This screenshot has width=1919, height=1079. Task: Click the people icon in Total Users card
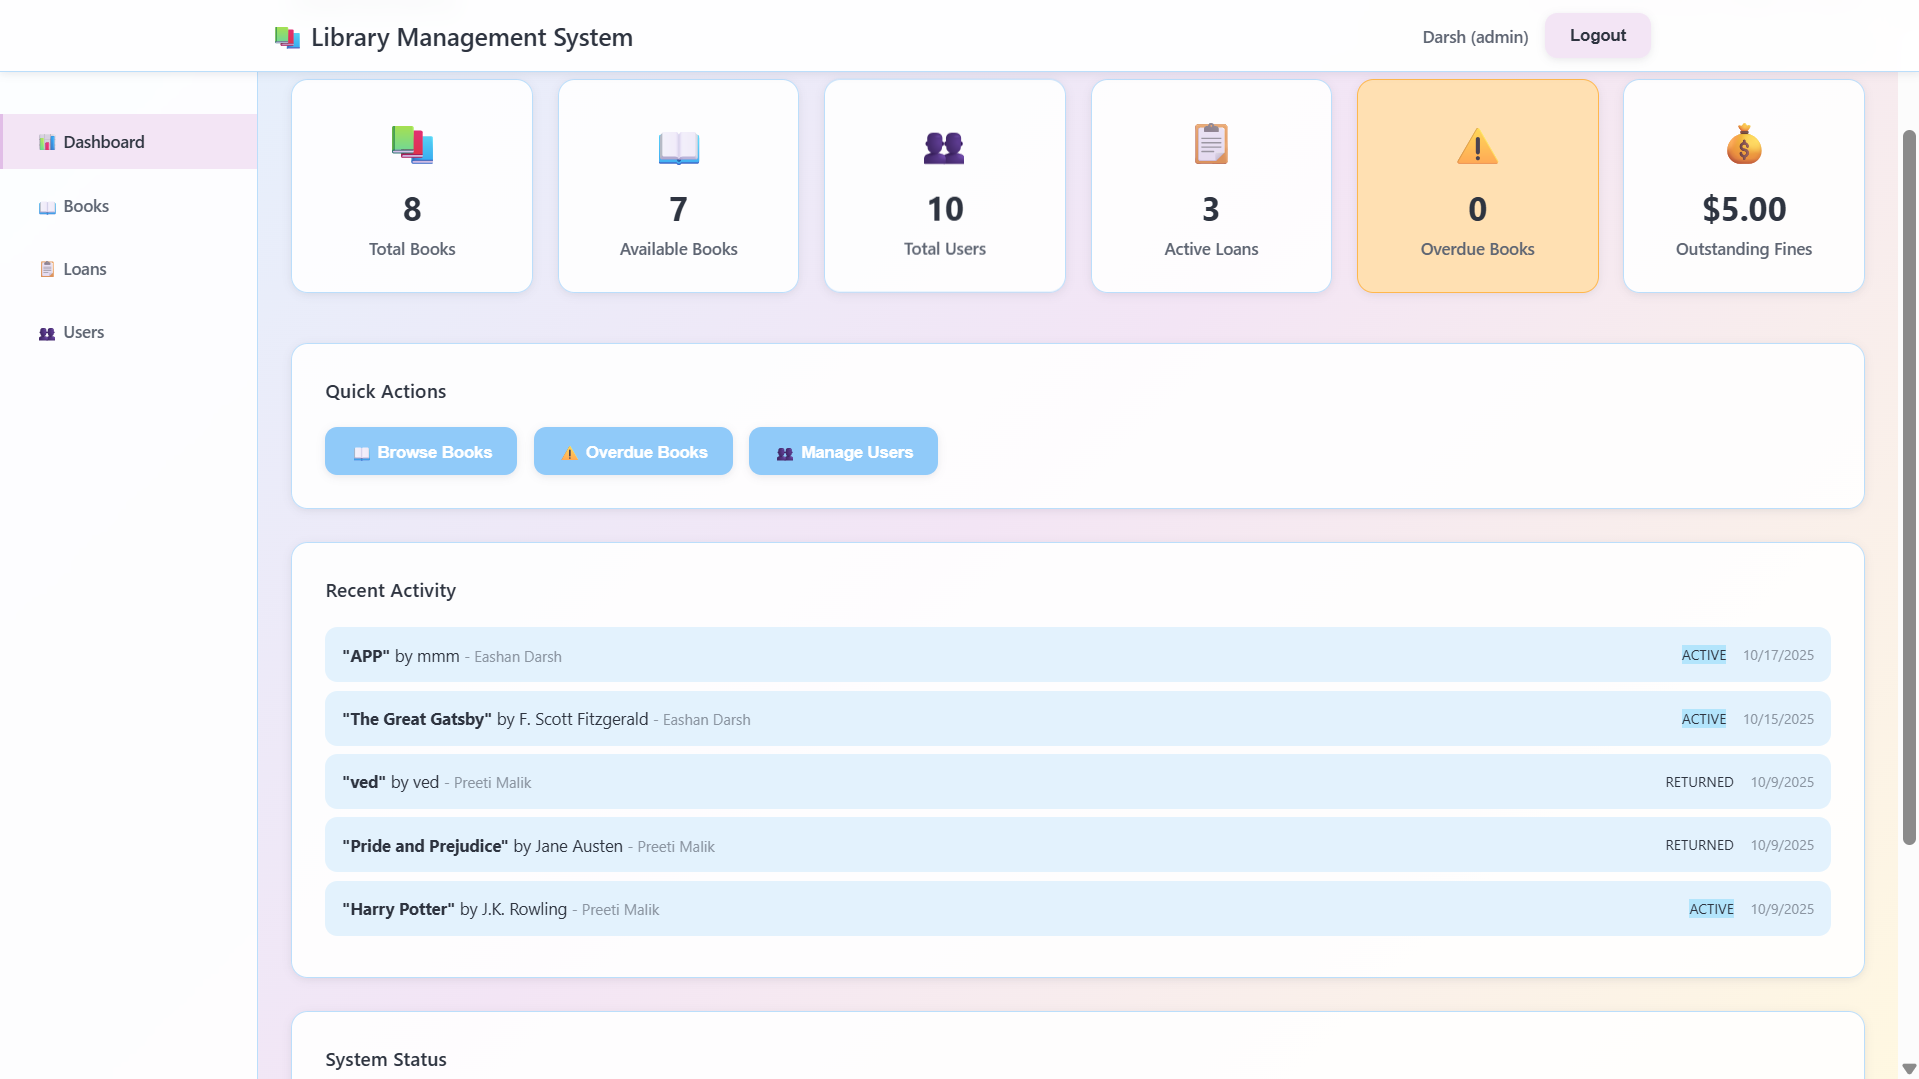[944, 147]
